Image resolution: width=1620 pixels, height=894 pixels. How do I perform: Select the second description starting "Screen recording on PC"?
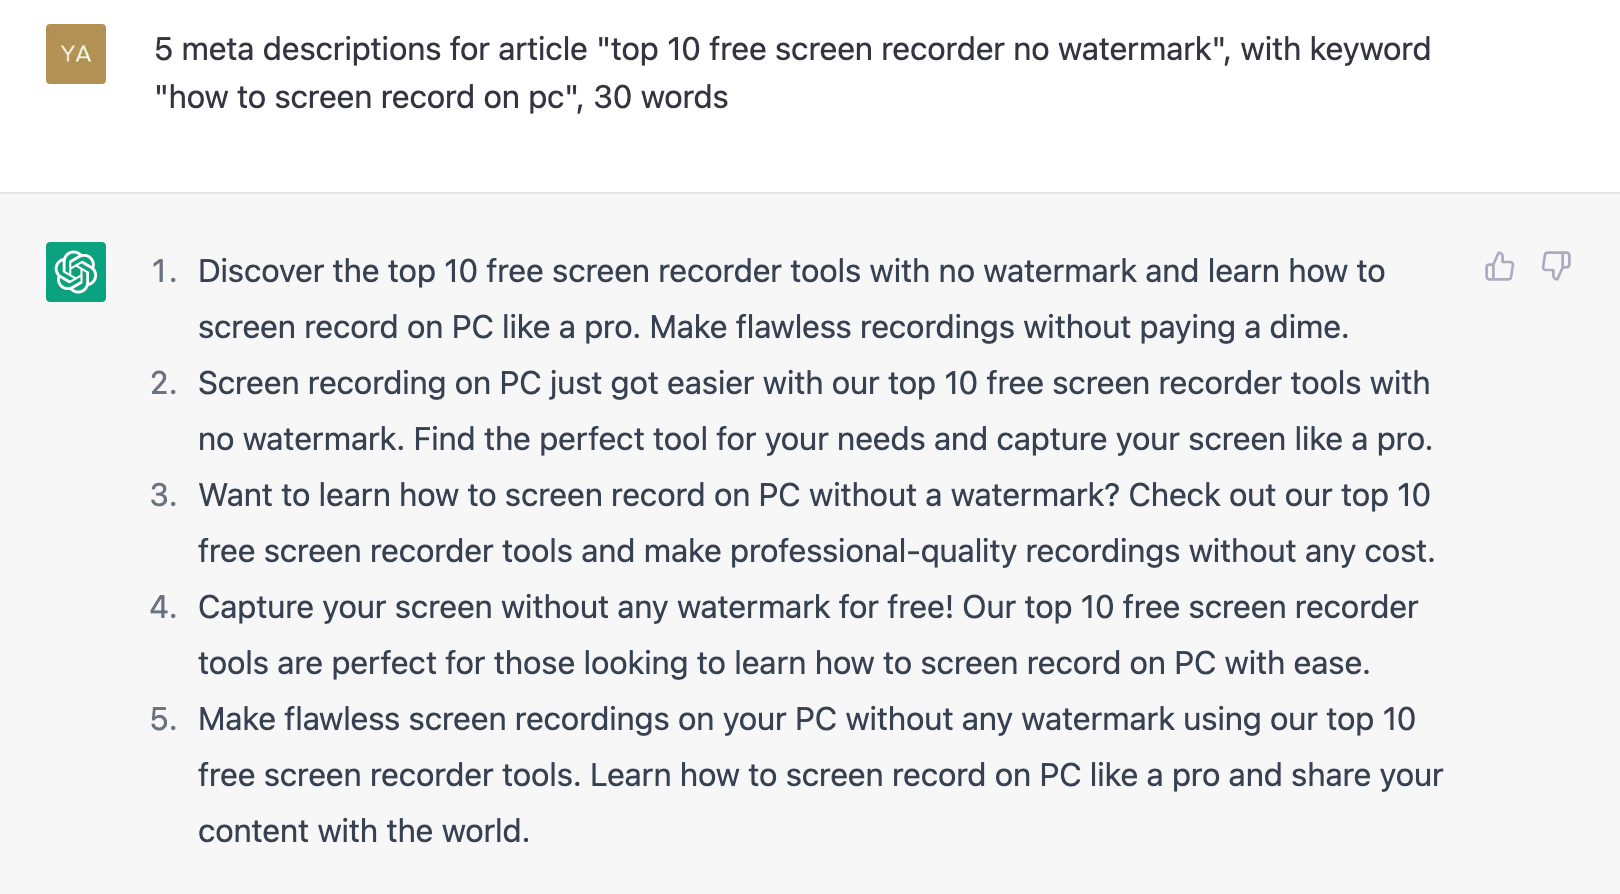[815, 411]
